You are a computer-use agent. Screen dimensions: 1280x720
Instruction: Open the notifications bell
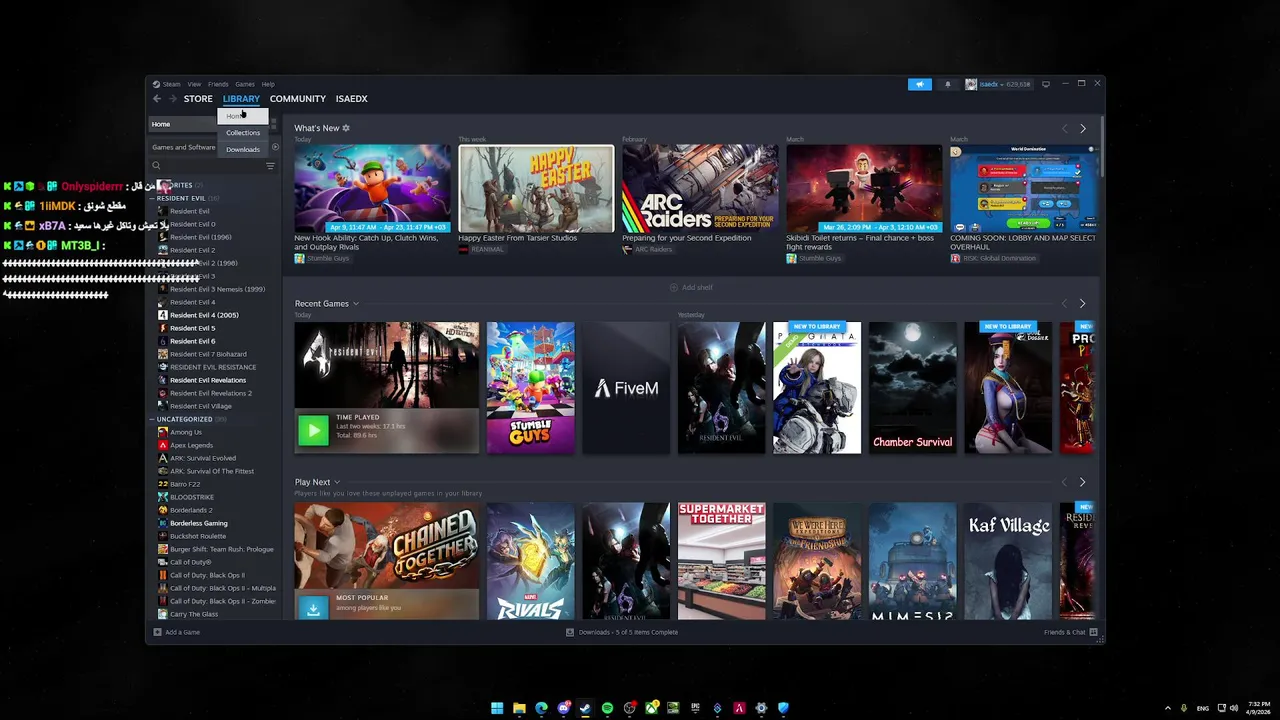click(x=948, y=84)
